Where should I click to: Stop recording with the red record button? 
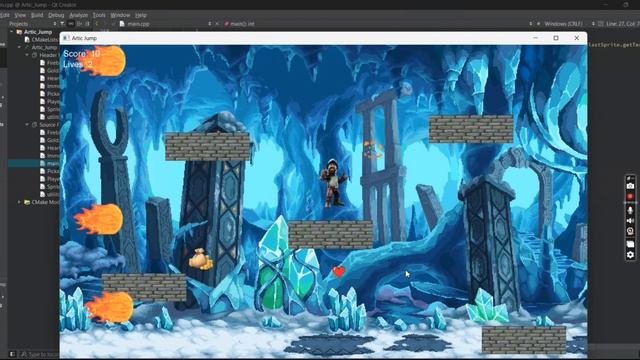(x=630, y=197)
